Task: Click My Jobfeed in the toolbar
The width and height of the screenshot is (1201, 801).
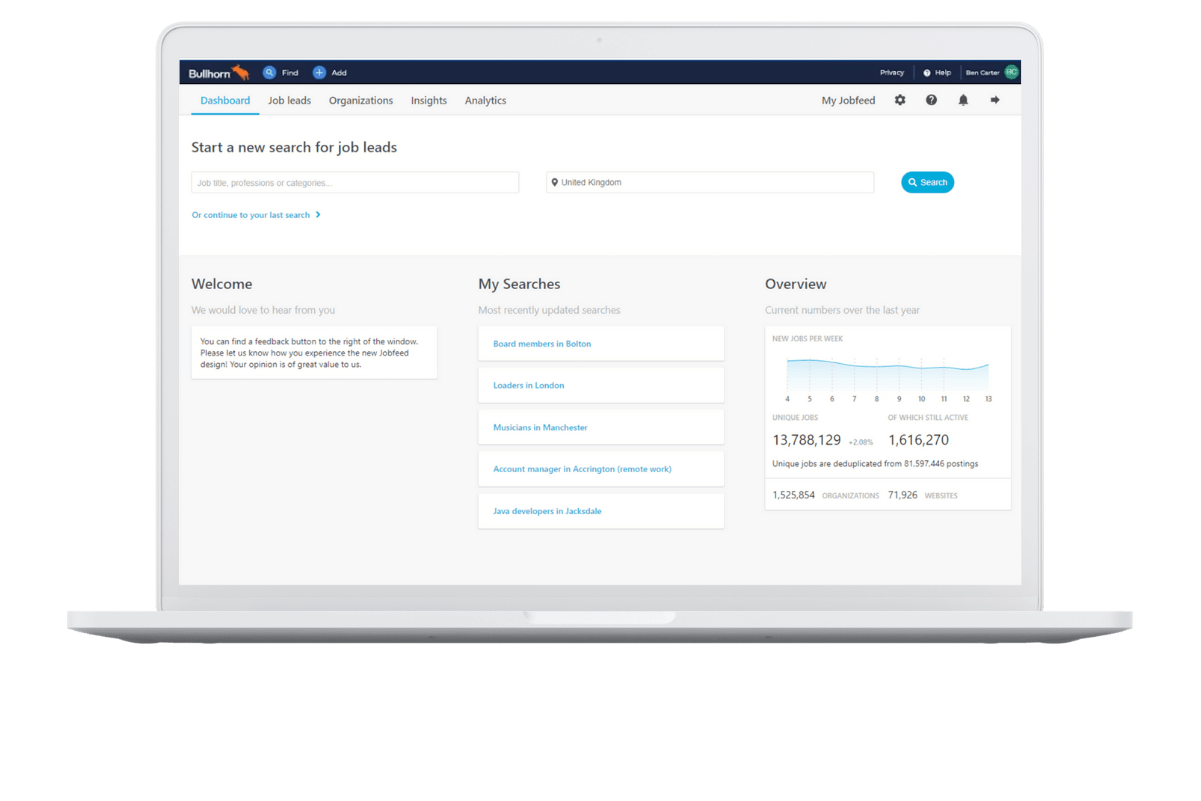Action: pos(848,101)
